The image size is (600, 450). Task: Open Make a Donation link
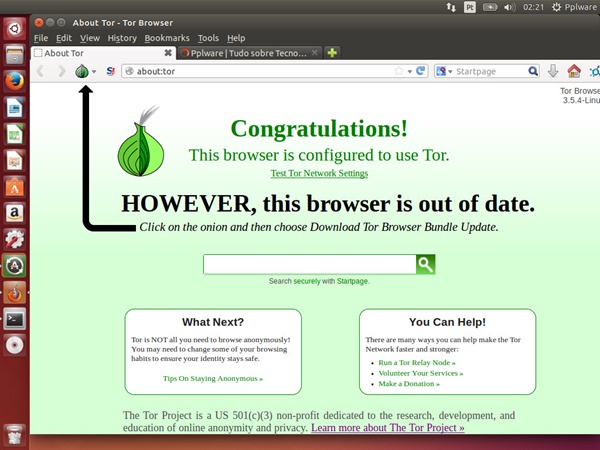409,384
